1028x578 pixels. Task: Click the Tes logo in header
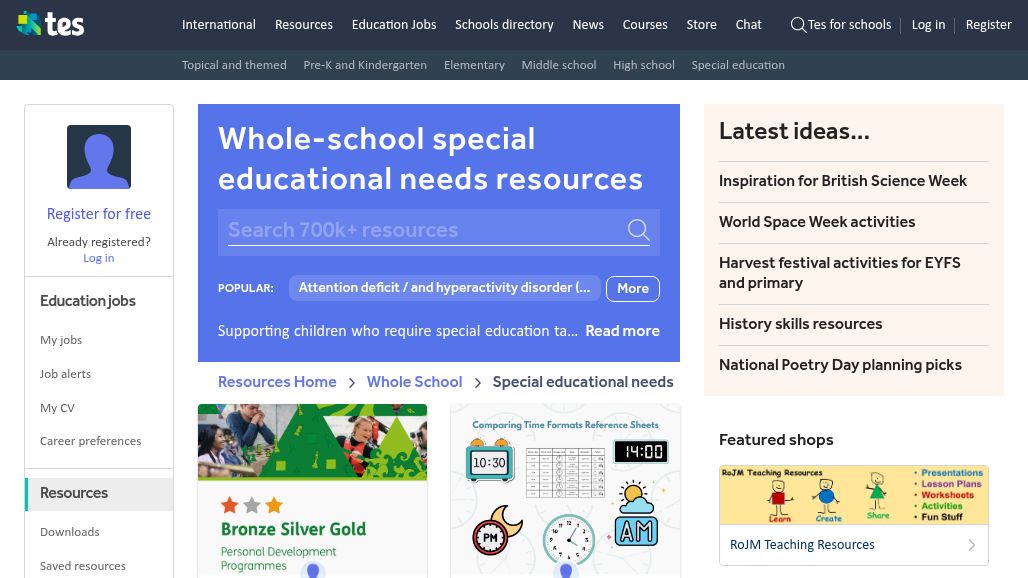tap(50, 24)
